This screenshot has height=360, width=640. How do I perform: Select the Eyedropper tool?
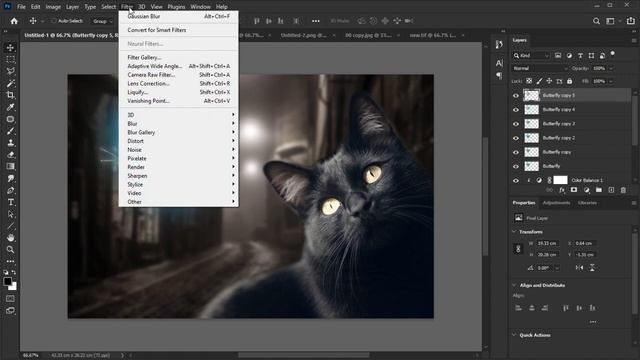tap(10, 107)
